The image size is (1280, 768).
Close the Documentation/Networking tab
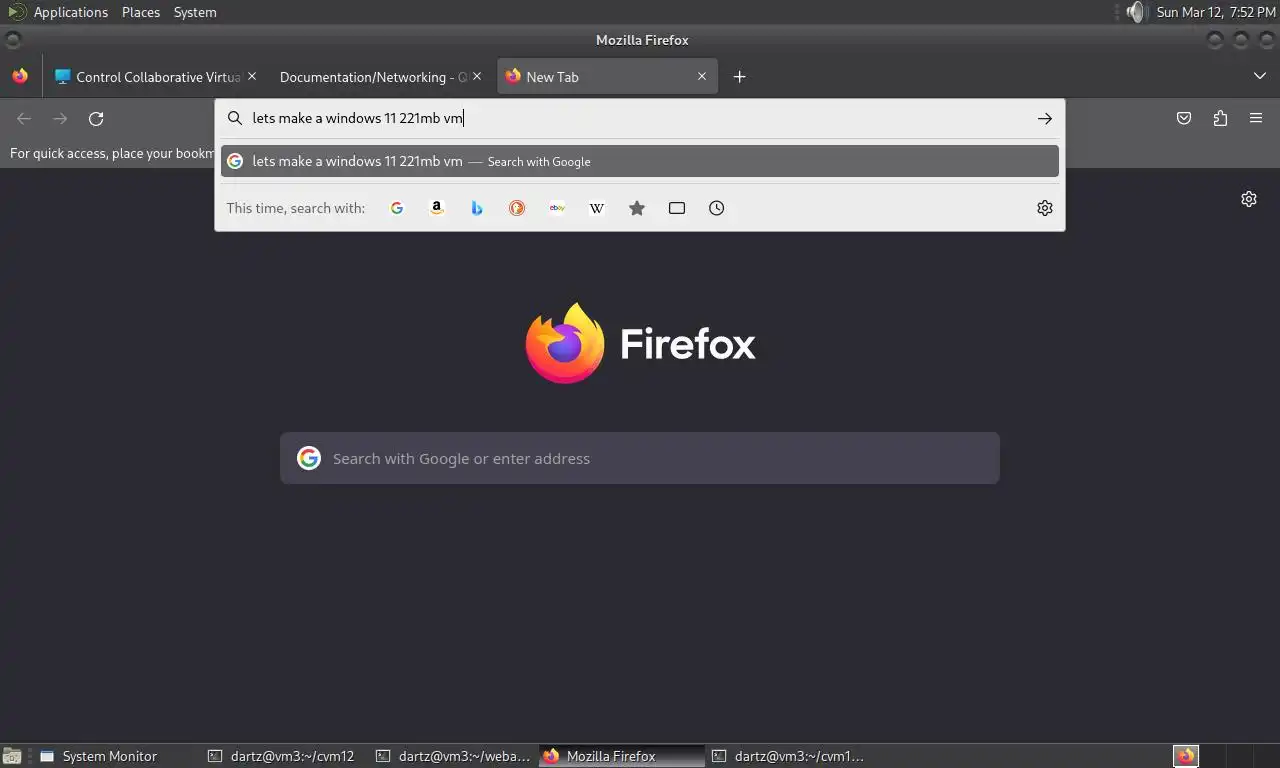(477, 76)
